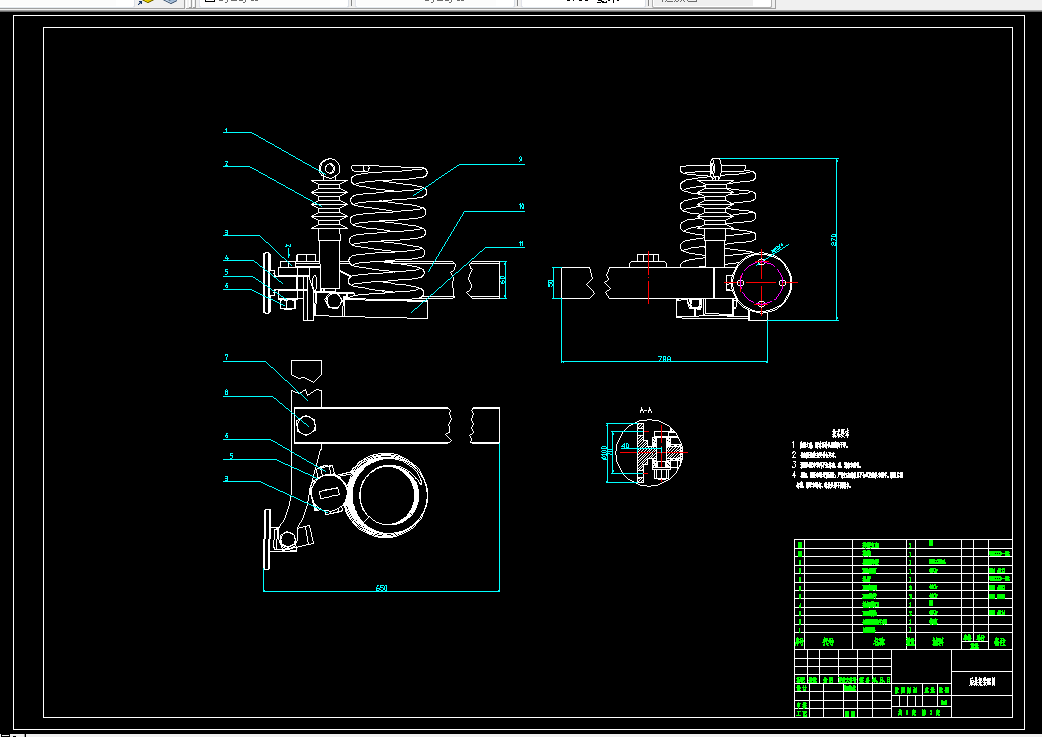Click the drawing title cell in title block
Image resolution: width=1042 pixels, height=737 pixels.
982,683
